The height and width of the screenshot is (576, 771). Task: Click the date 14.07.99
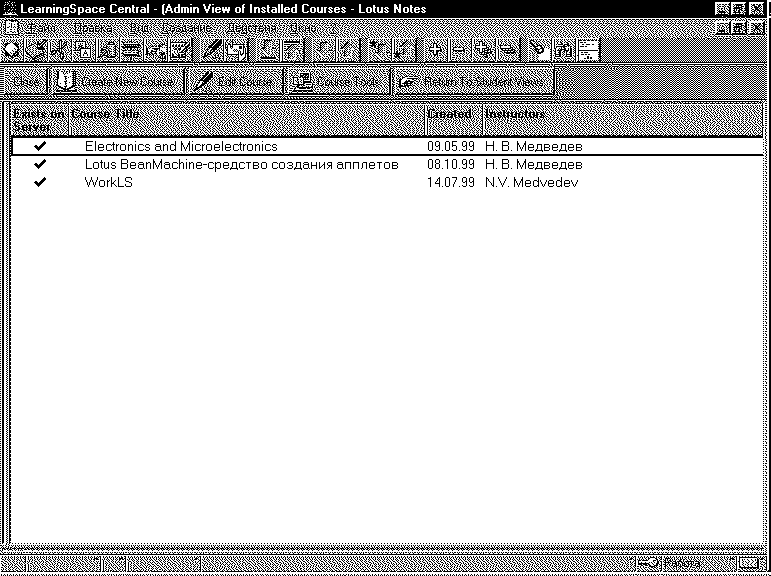tap(451, 182)
